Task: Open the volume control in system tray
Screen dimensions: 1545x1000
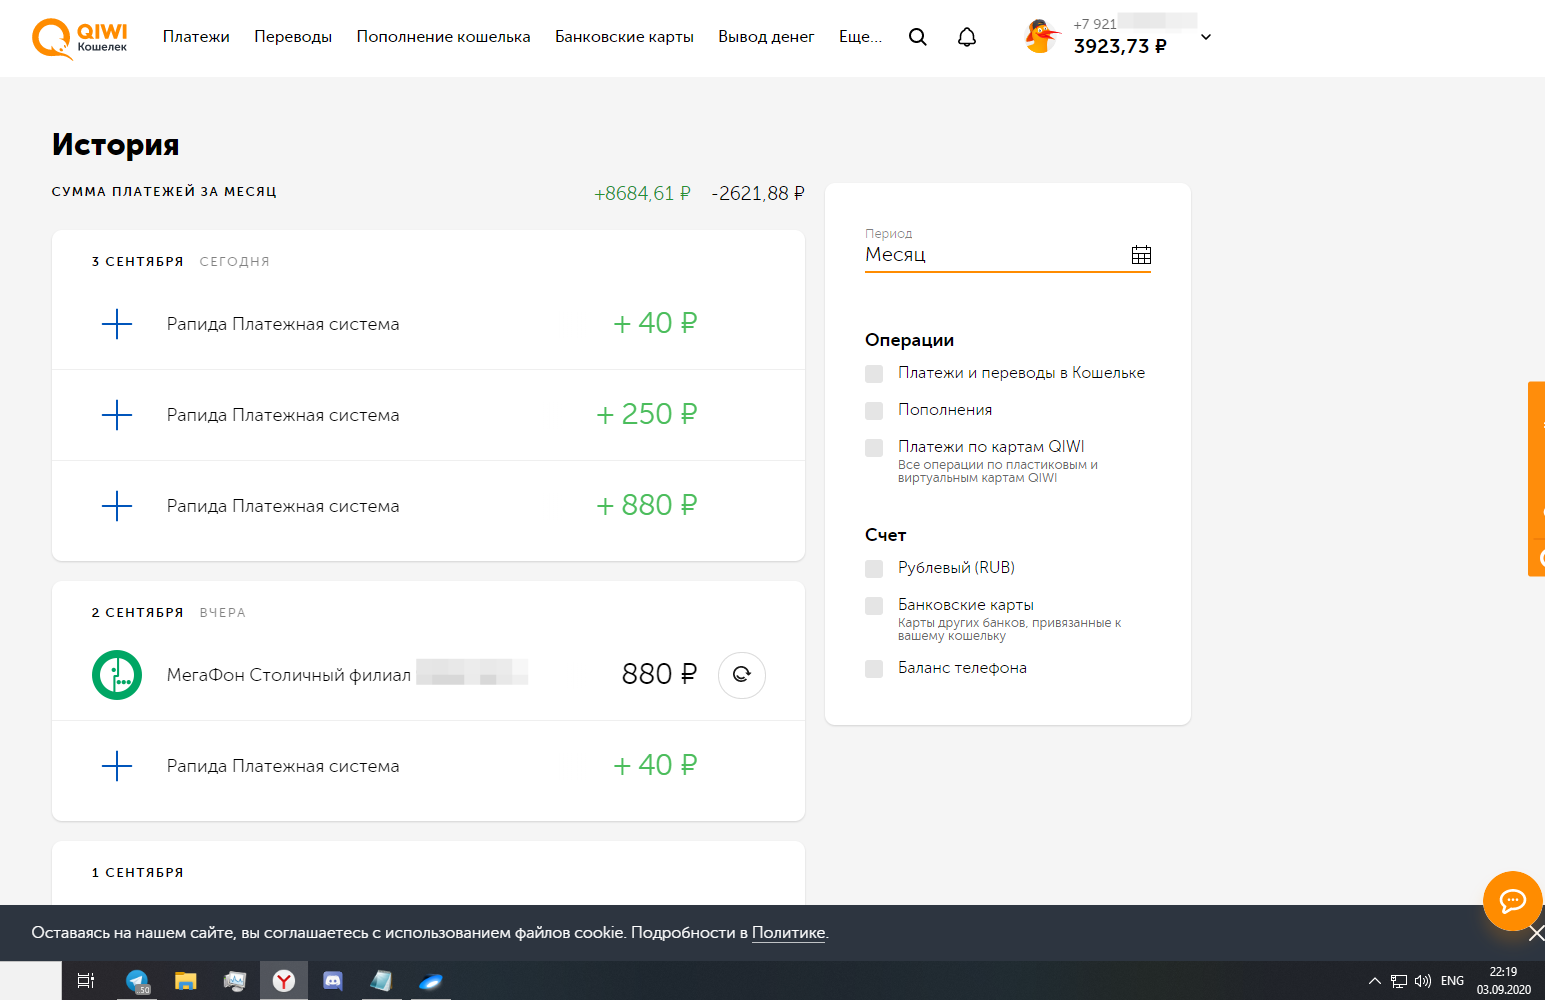Action: point(1423,981)
